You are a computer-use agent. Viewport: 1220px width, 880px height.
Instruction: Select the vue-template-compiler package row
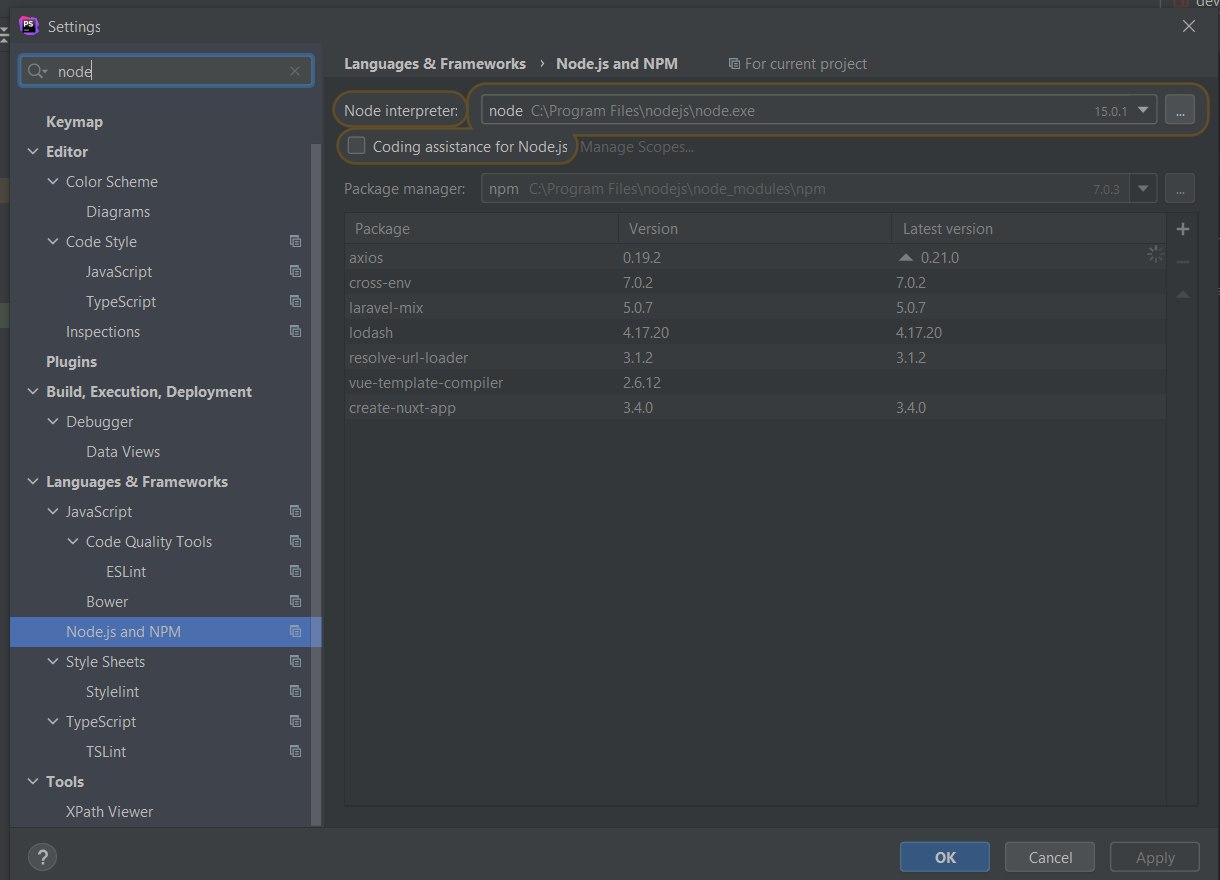(x=755, y=382)
